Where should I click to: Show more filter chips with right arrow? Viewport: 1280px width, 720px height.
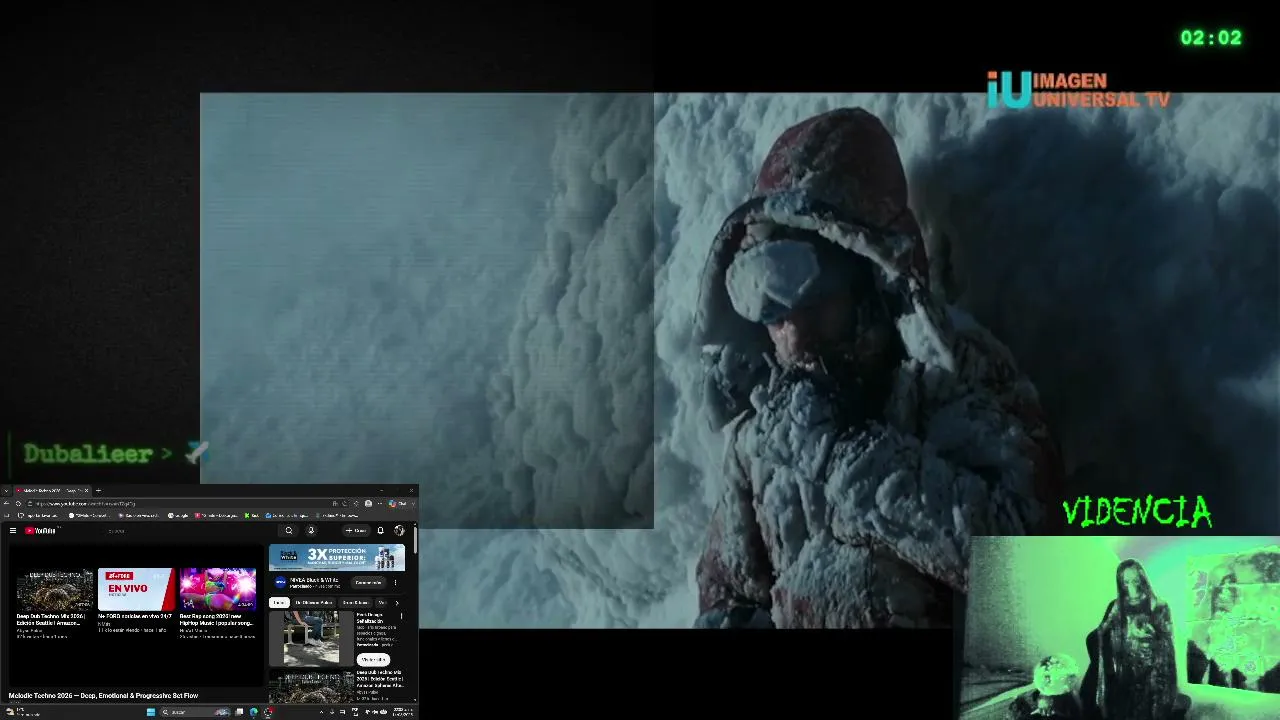397,602
